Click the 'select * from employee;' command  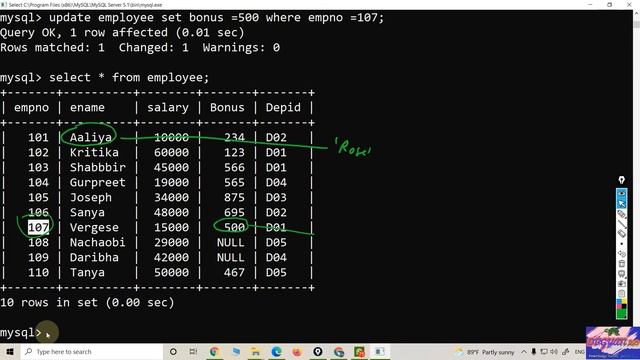coord(129,78)
